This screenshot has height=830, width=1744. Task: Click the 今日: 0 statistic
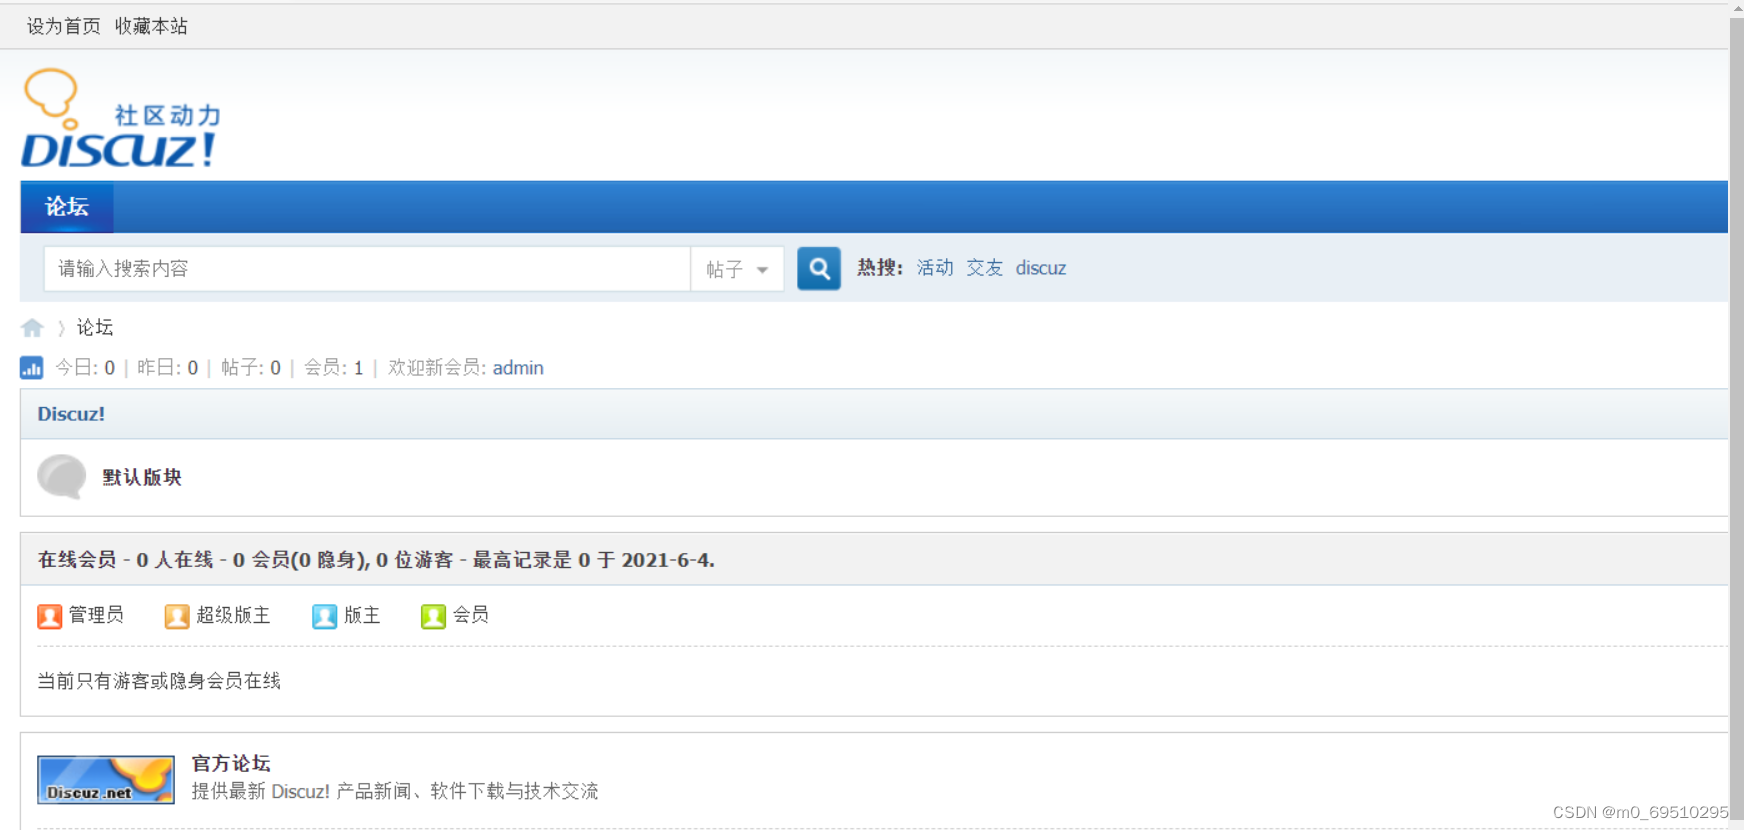[x=85, y=368]
